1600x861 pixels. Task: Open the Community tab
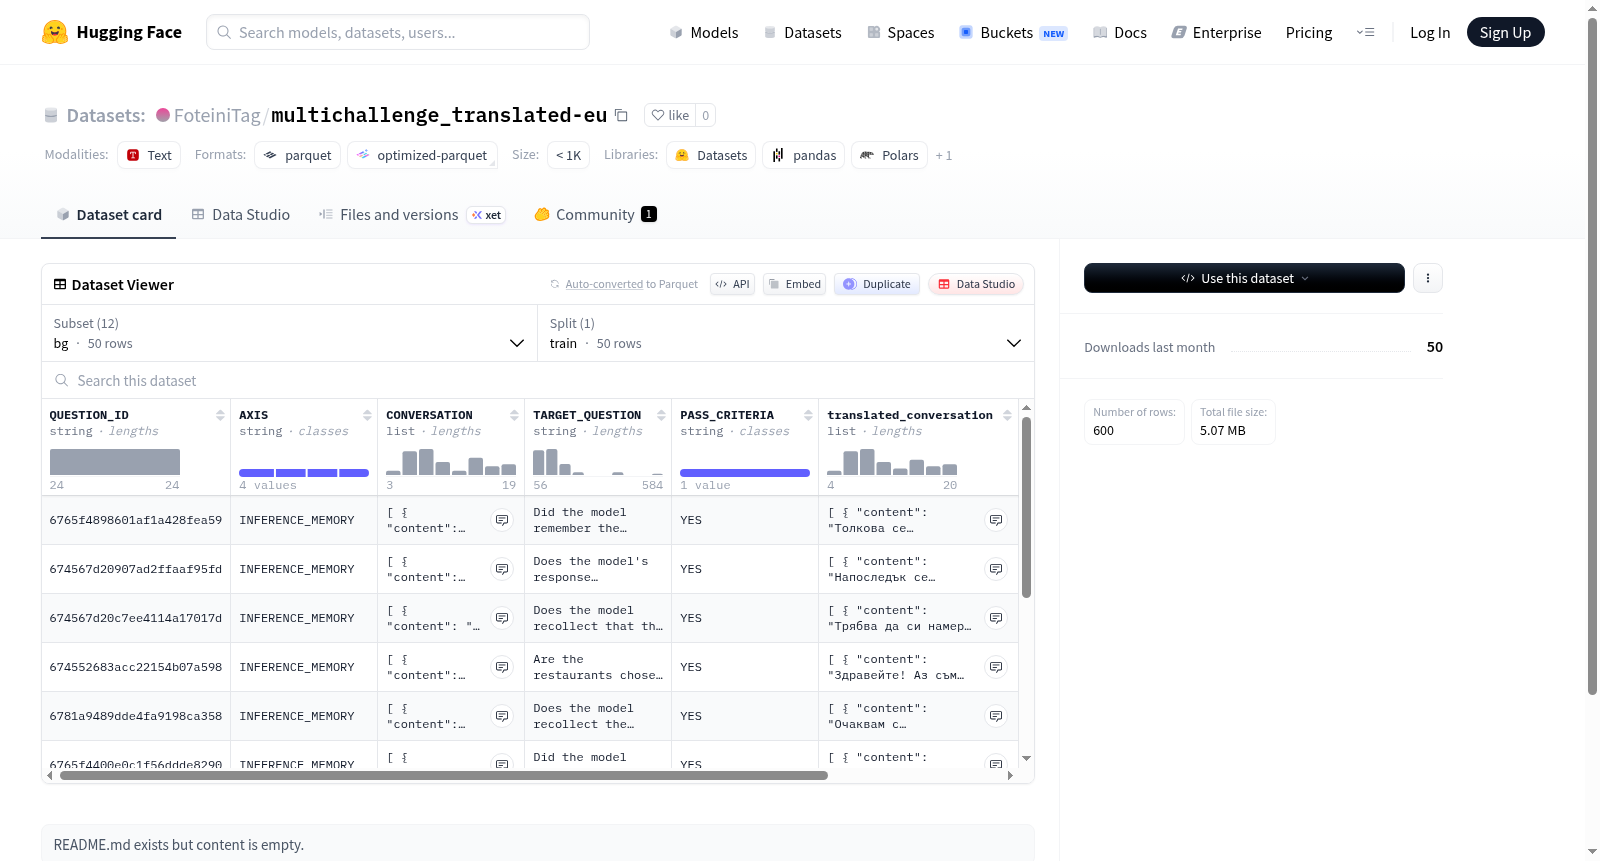pos(595,215)
